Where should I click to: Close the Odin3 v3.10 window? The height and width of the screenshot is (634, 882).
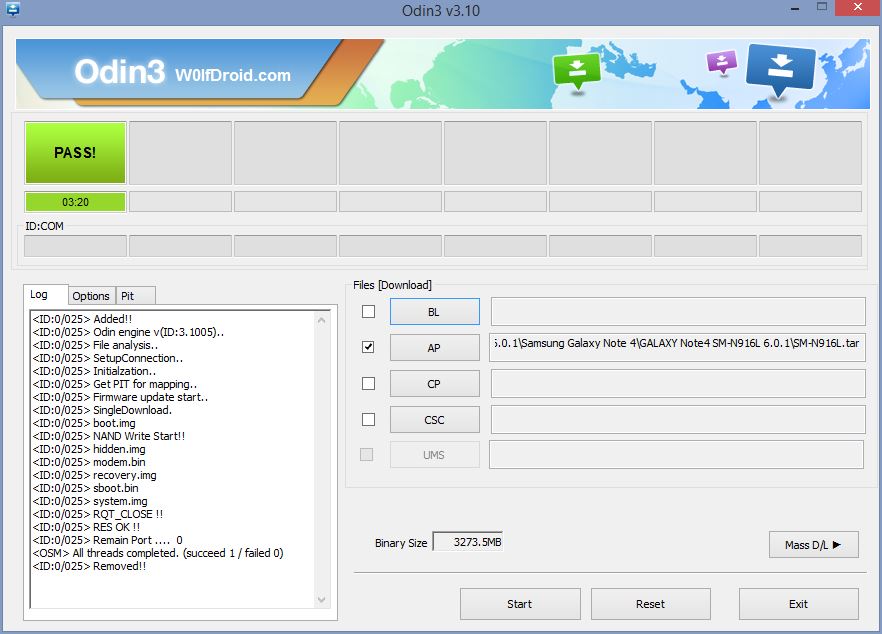click(x=858, y=7)
